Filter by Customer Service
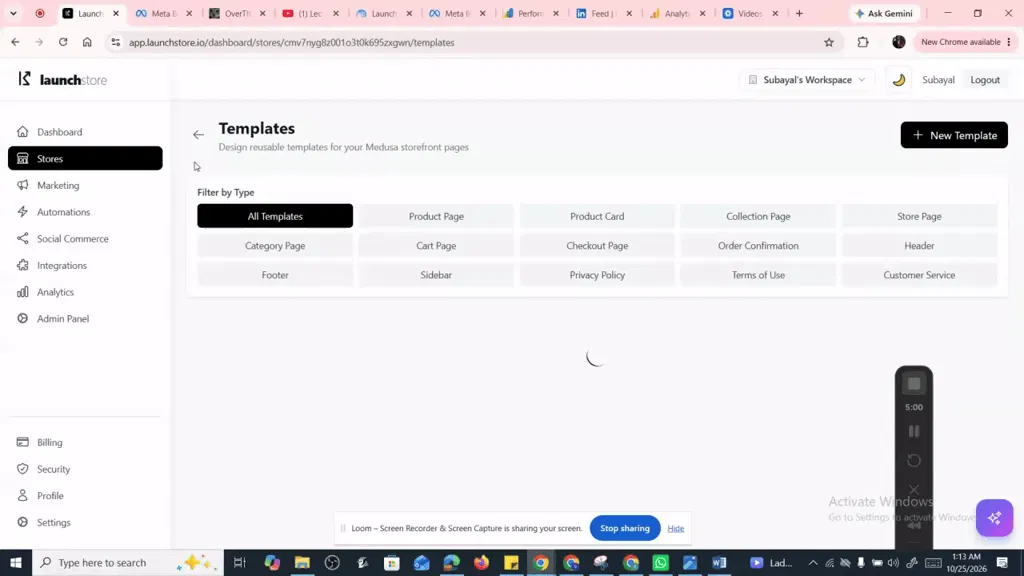Screen dimensions: 1024x576 pyautogui.click(x=919, y=275)
